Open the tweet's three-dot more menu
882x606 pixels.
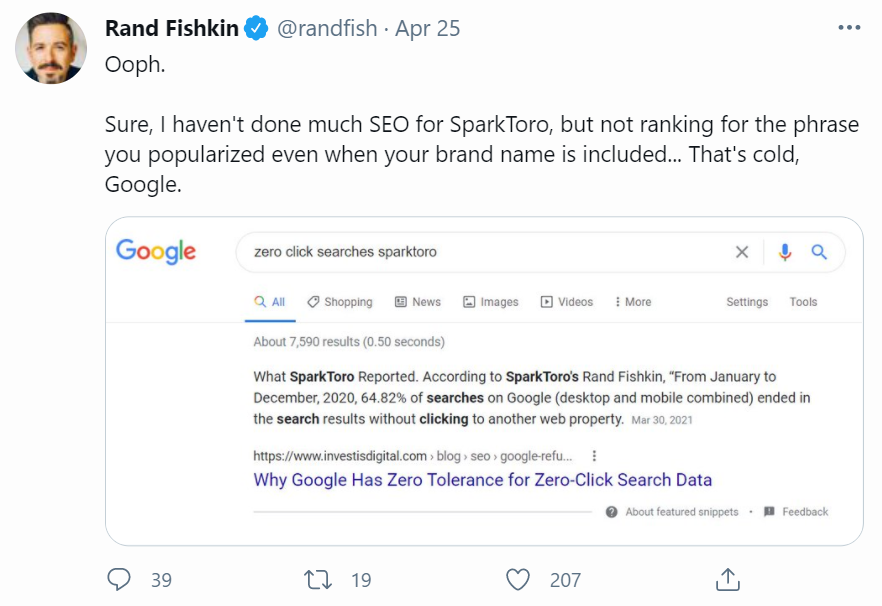[x=848, y=28]
